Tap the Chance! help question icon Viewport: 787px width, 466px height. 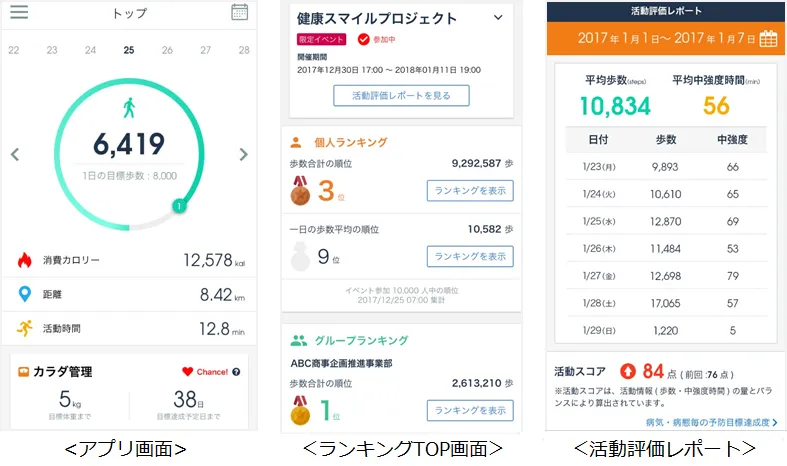coord(236,372)
